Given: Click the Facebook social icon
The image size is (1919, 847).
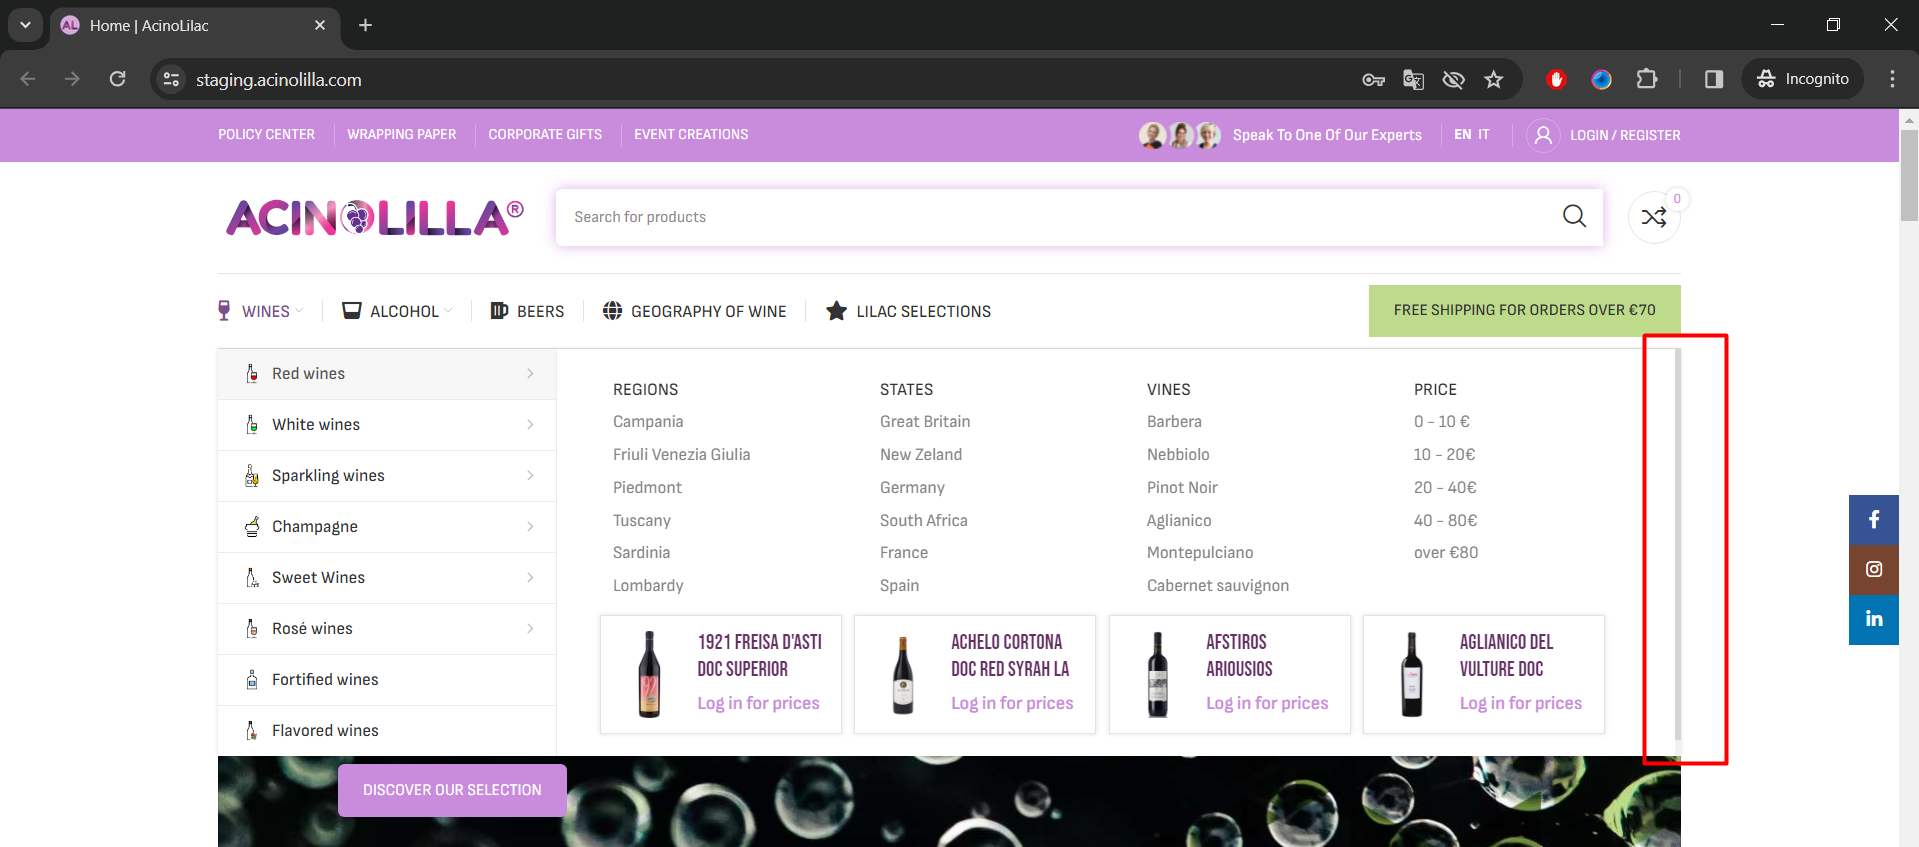Looking at the screenshot, I should (x=1874, y=520).
